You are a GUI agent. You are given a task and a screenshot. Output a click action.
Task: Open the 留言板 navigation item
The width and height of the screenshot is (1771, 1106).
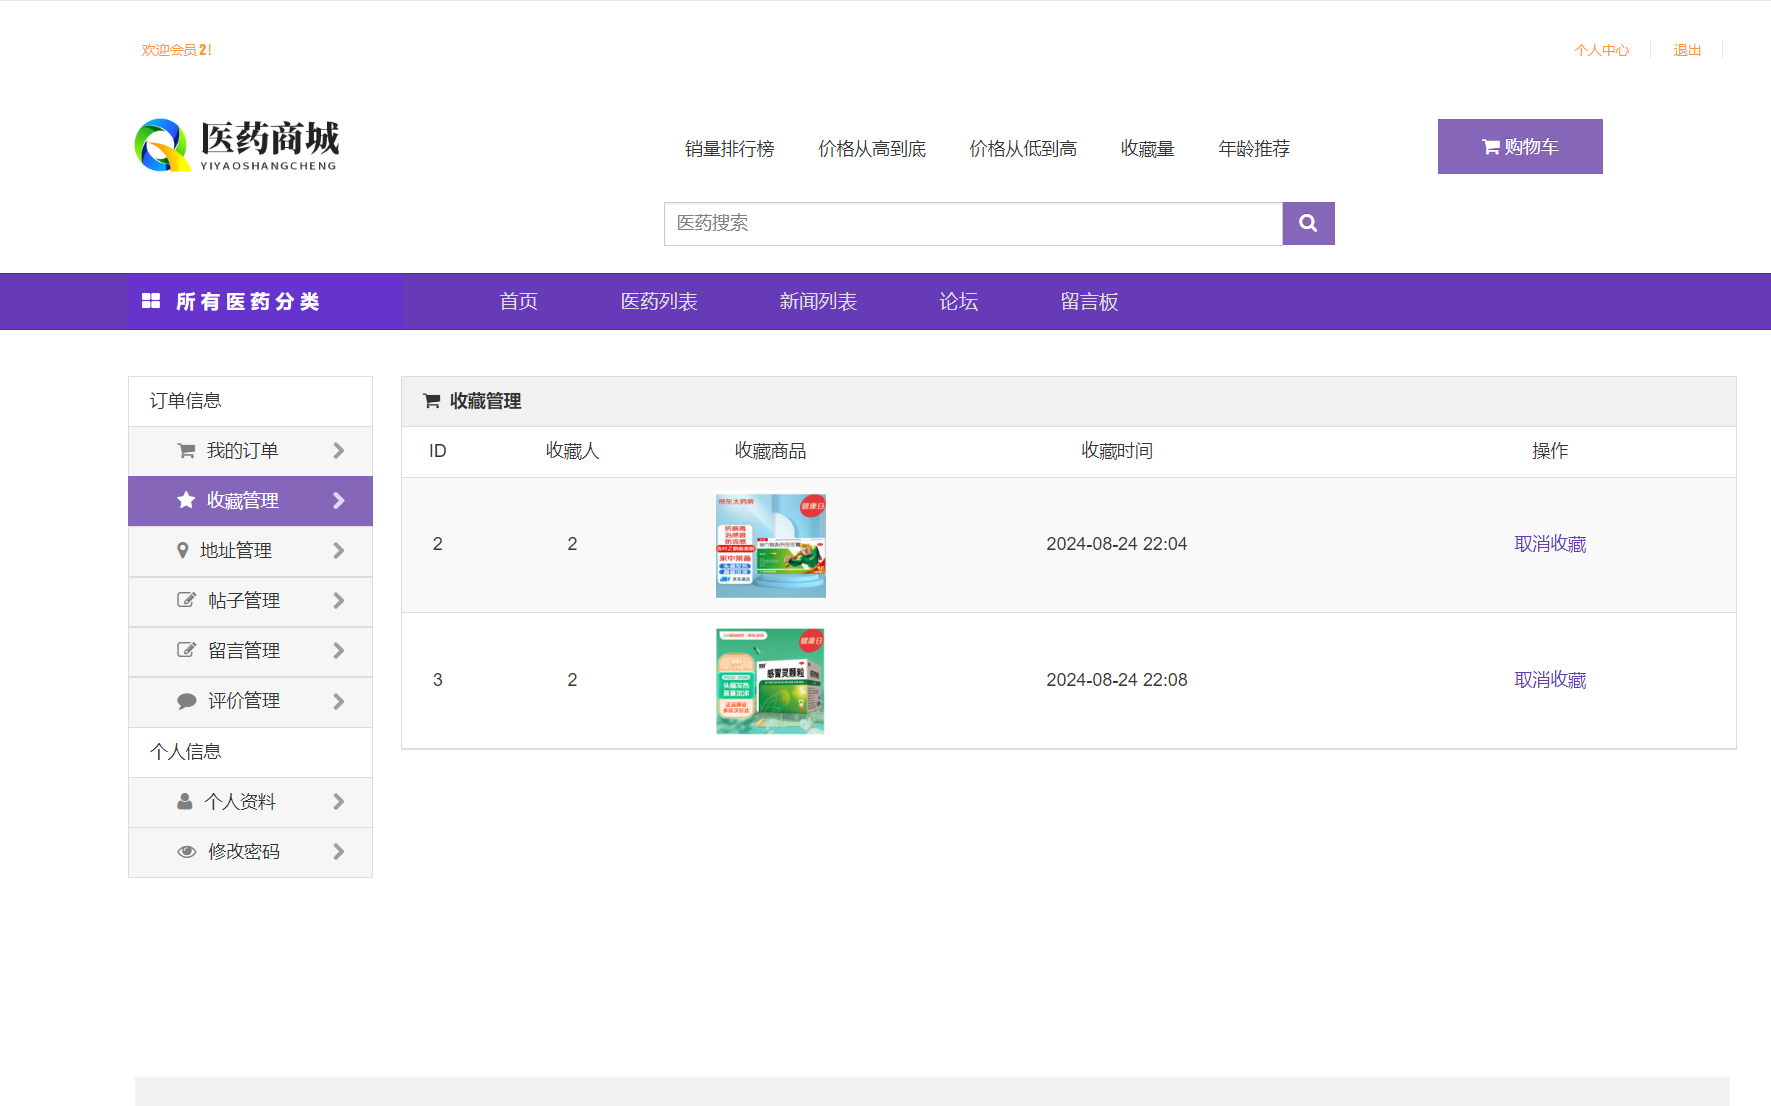1089,301
